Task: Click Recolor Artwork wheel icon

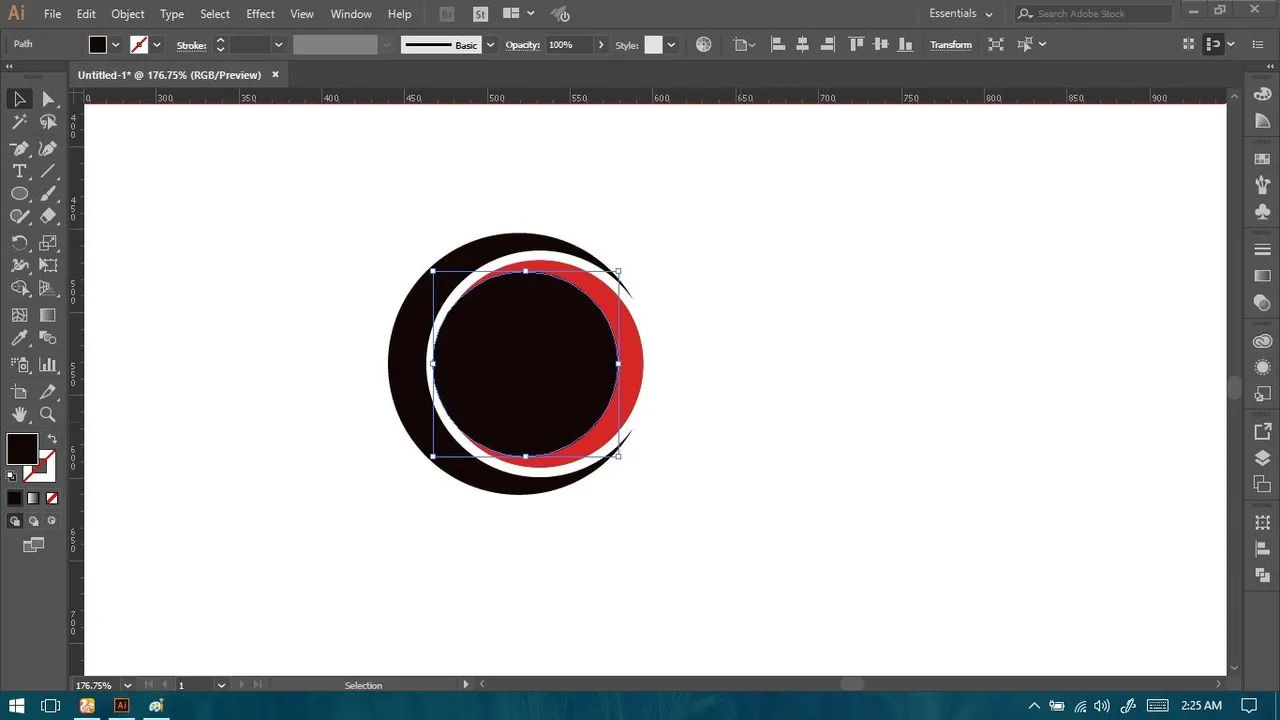Action: point(704,45)
